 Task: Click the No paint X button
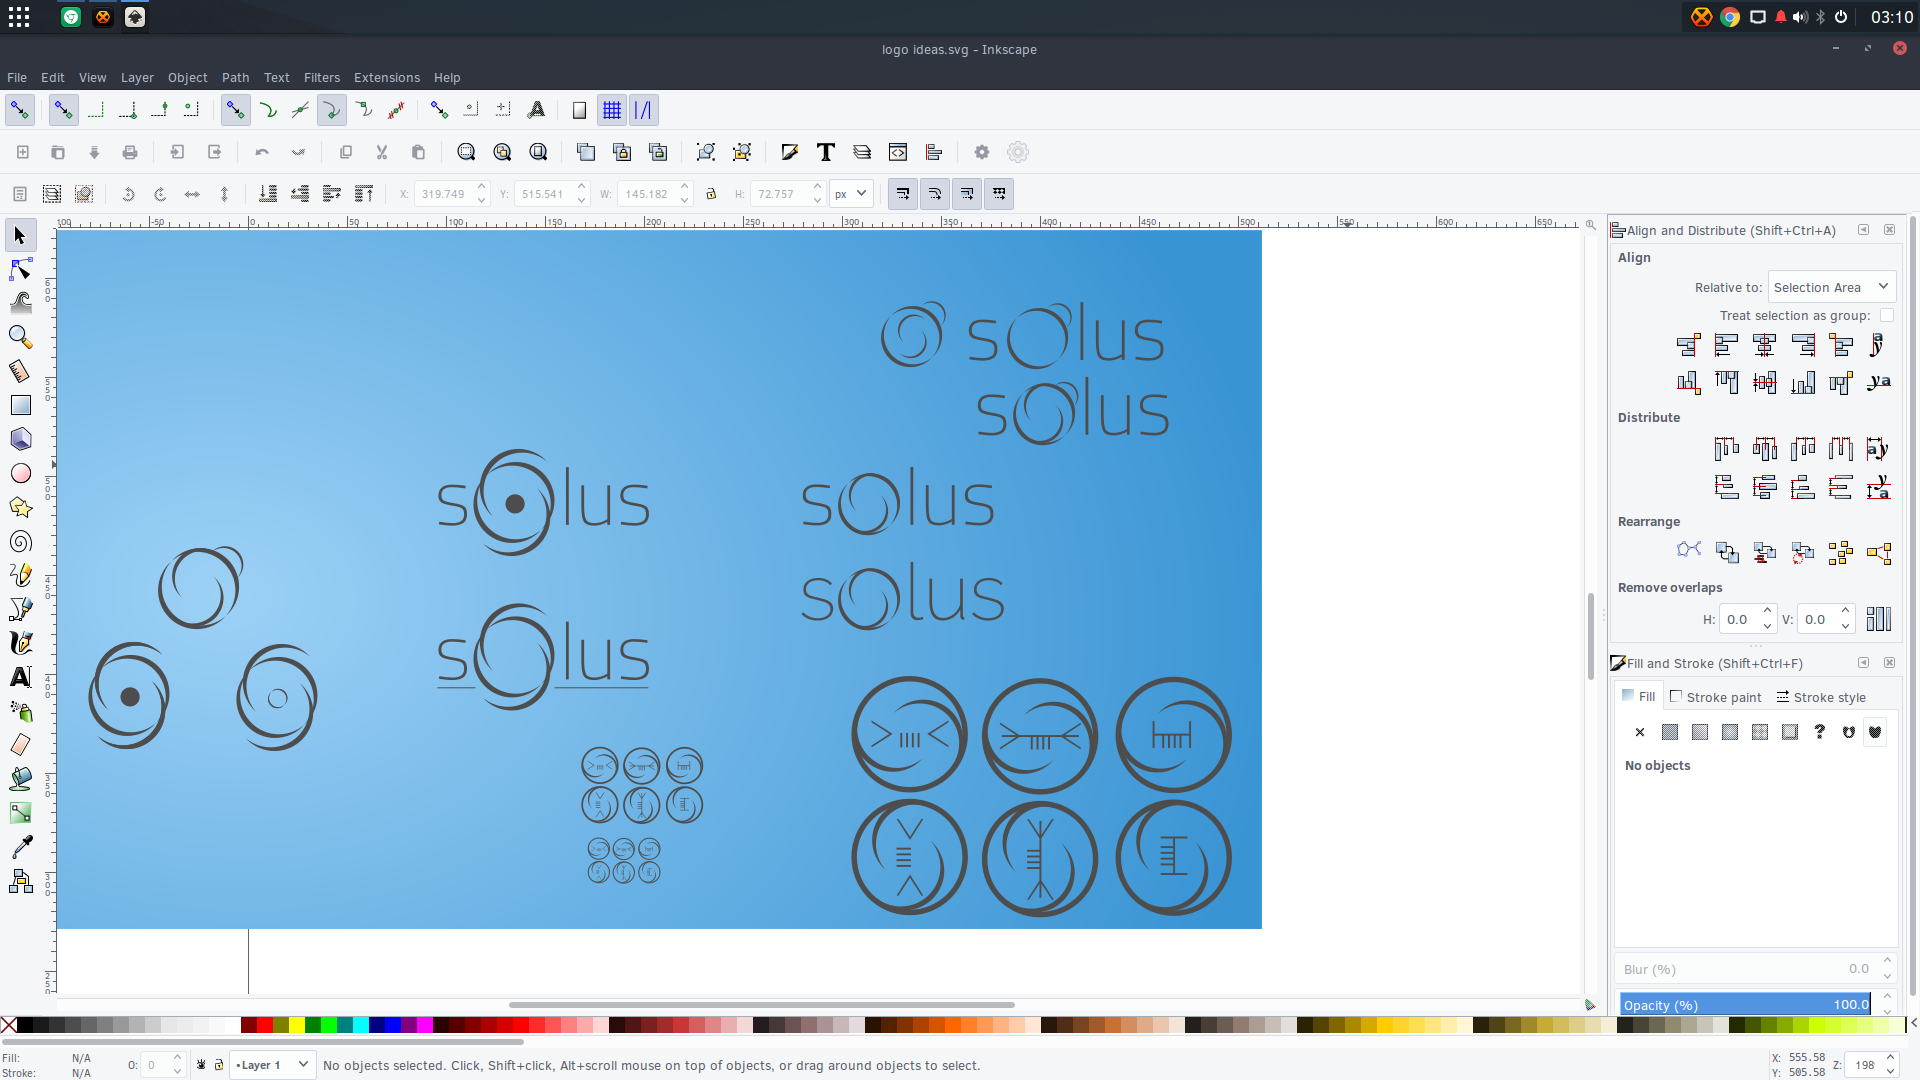point(1640,732)
